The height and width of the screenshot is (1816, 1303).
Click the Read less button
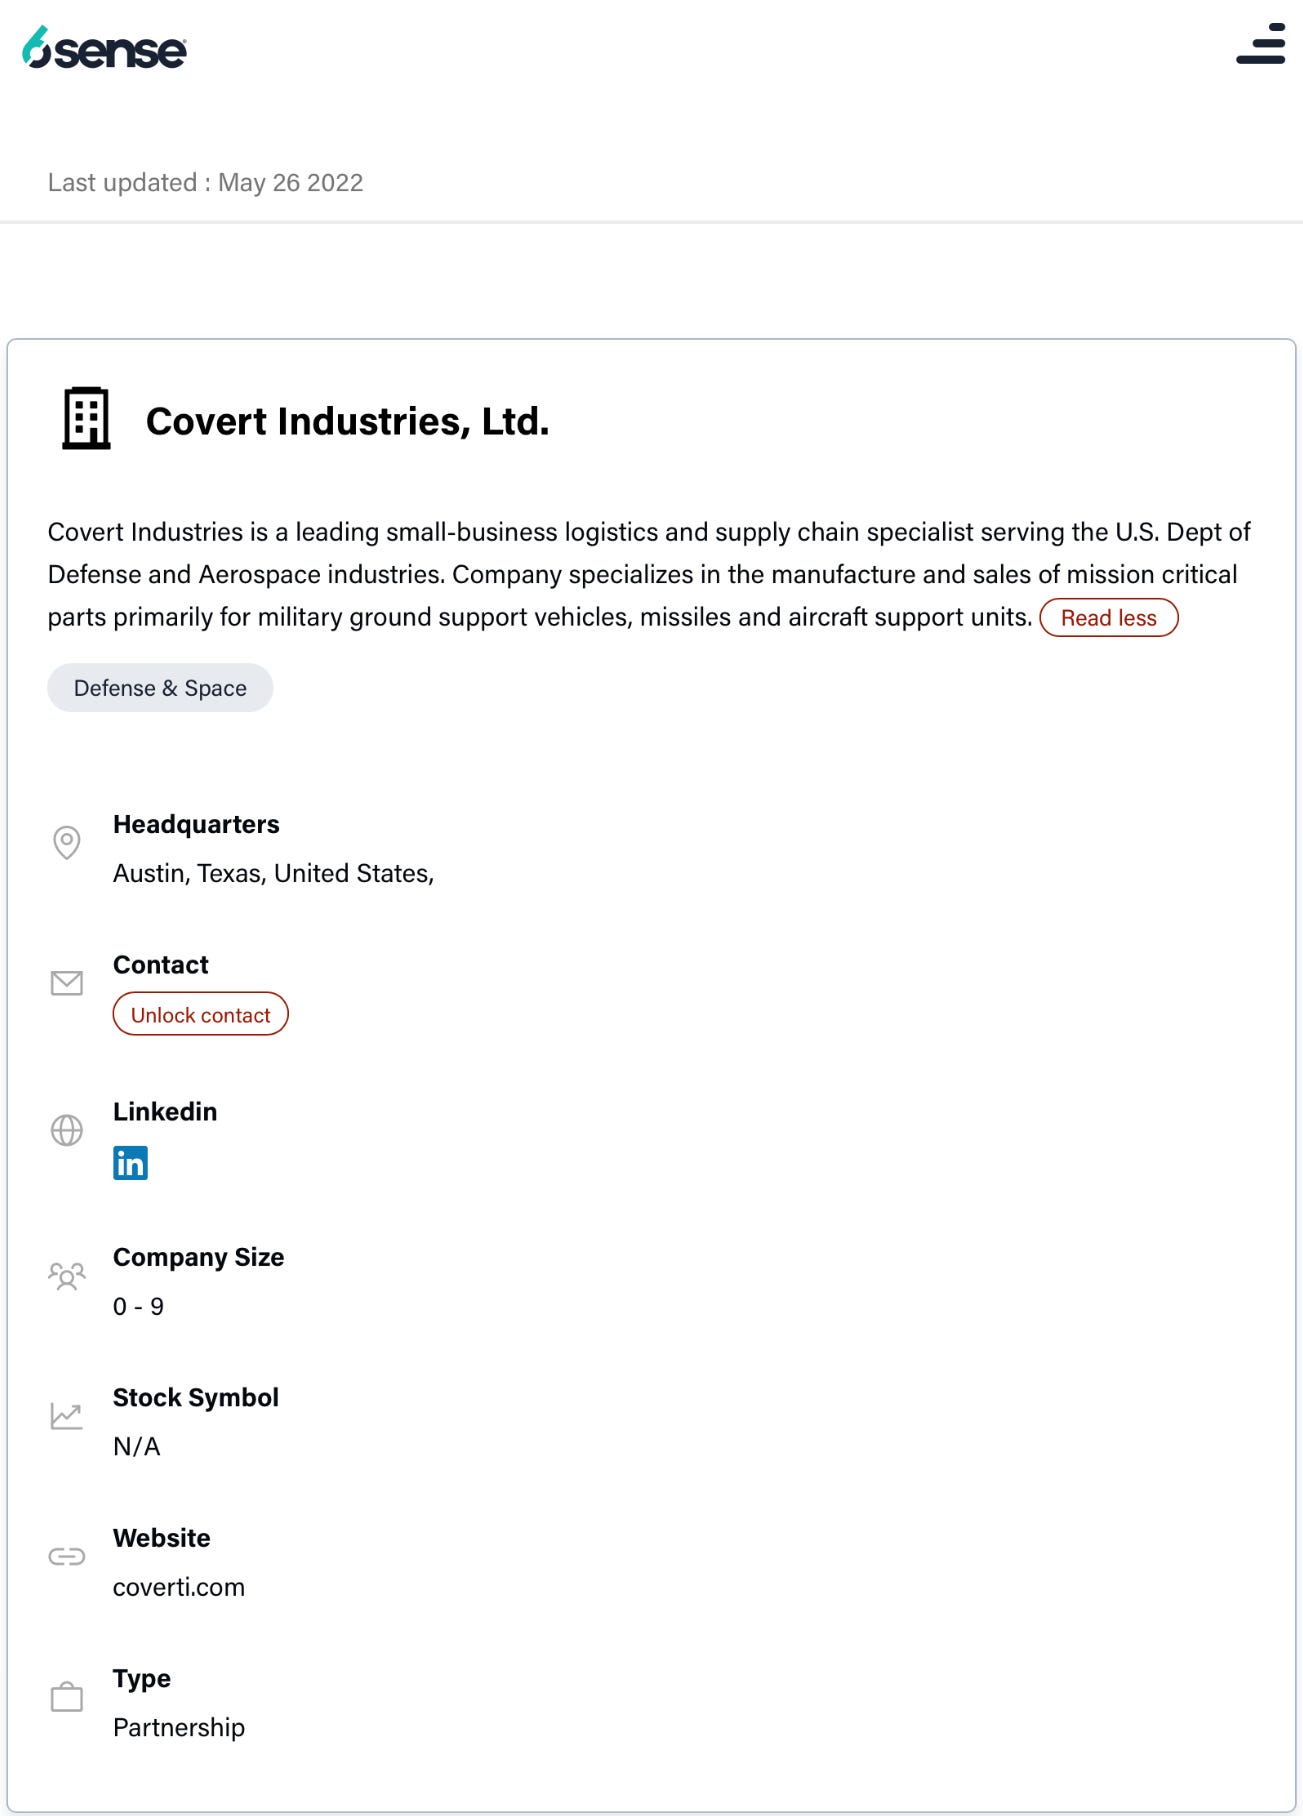point(1108,618)
